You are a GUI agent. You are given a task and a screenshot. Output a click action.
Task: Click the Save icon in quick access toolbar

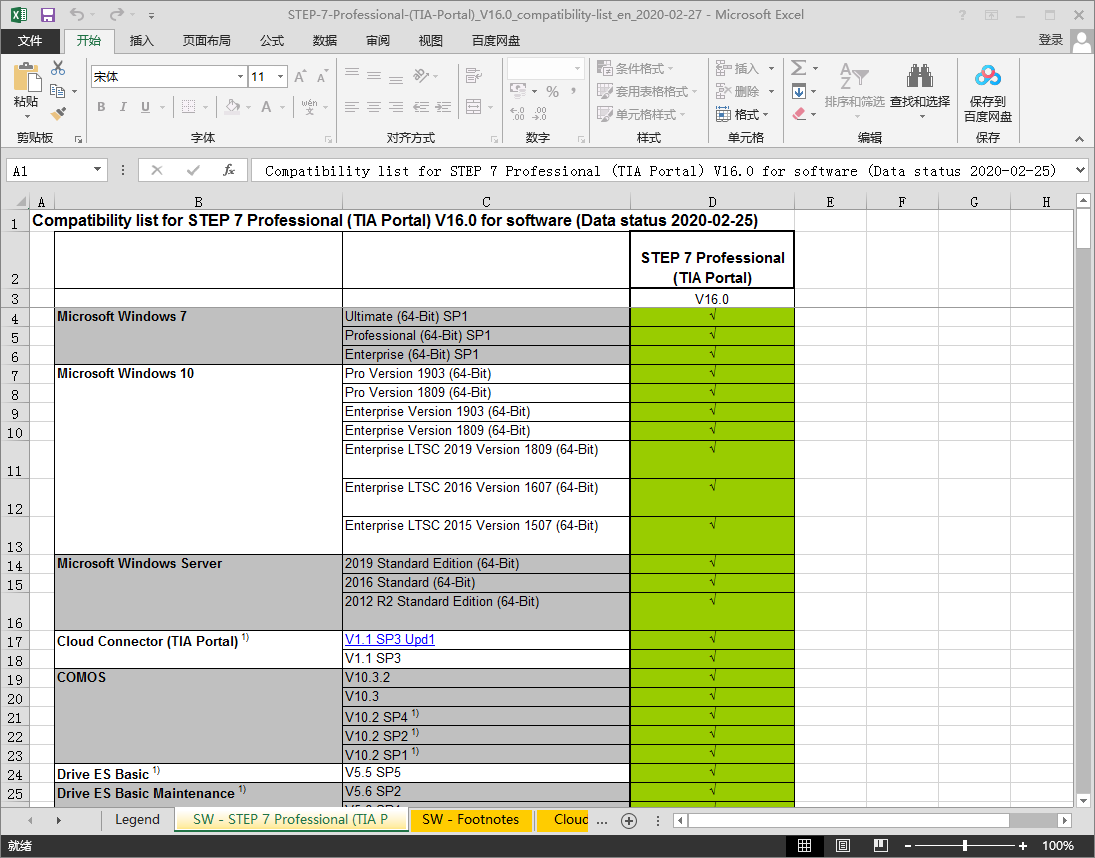pyautogui.click(x=48, y=15)
